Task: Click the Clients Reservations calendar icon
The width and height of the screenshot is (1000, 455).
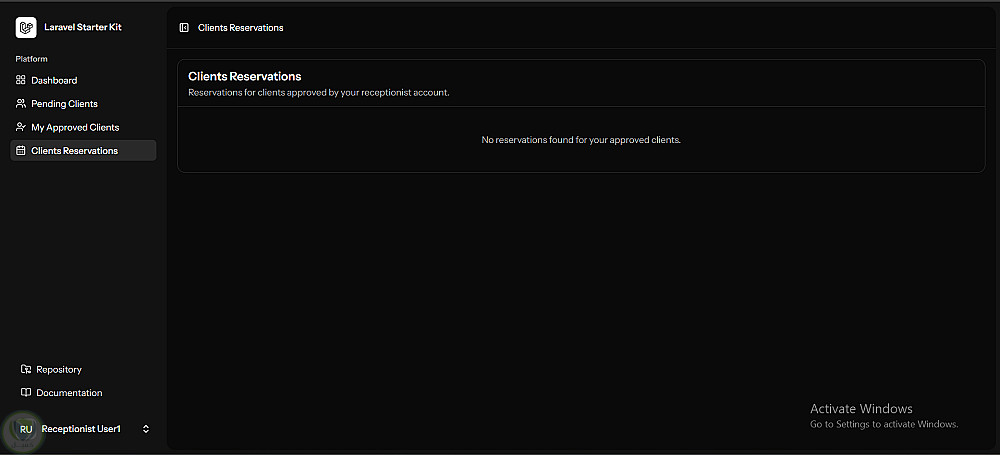Action: [21, 151]
